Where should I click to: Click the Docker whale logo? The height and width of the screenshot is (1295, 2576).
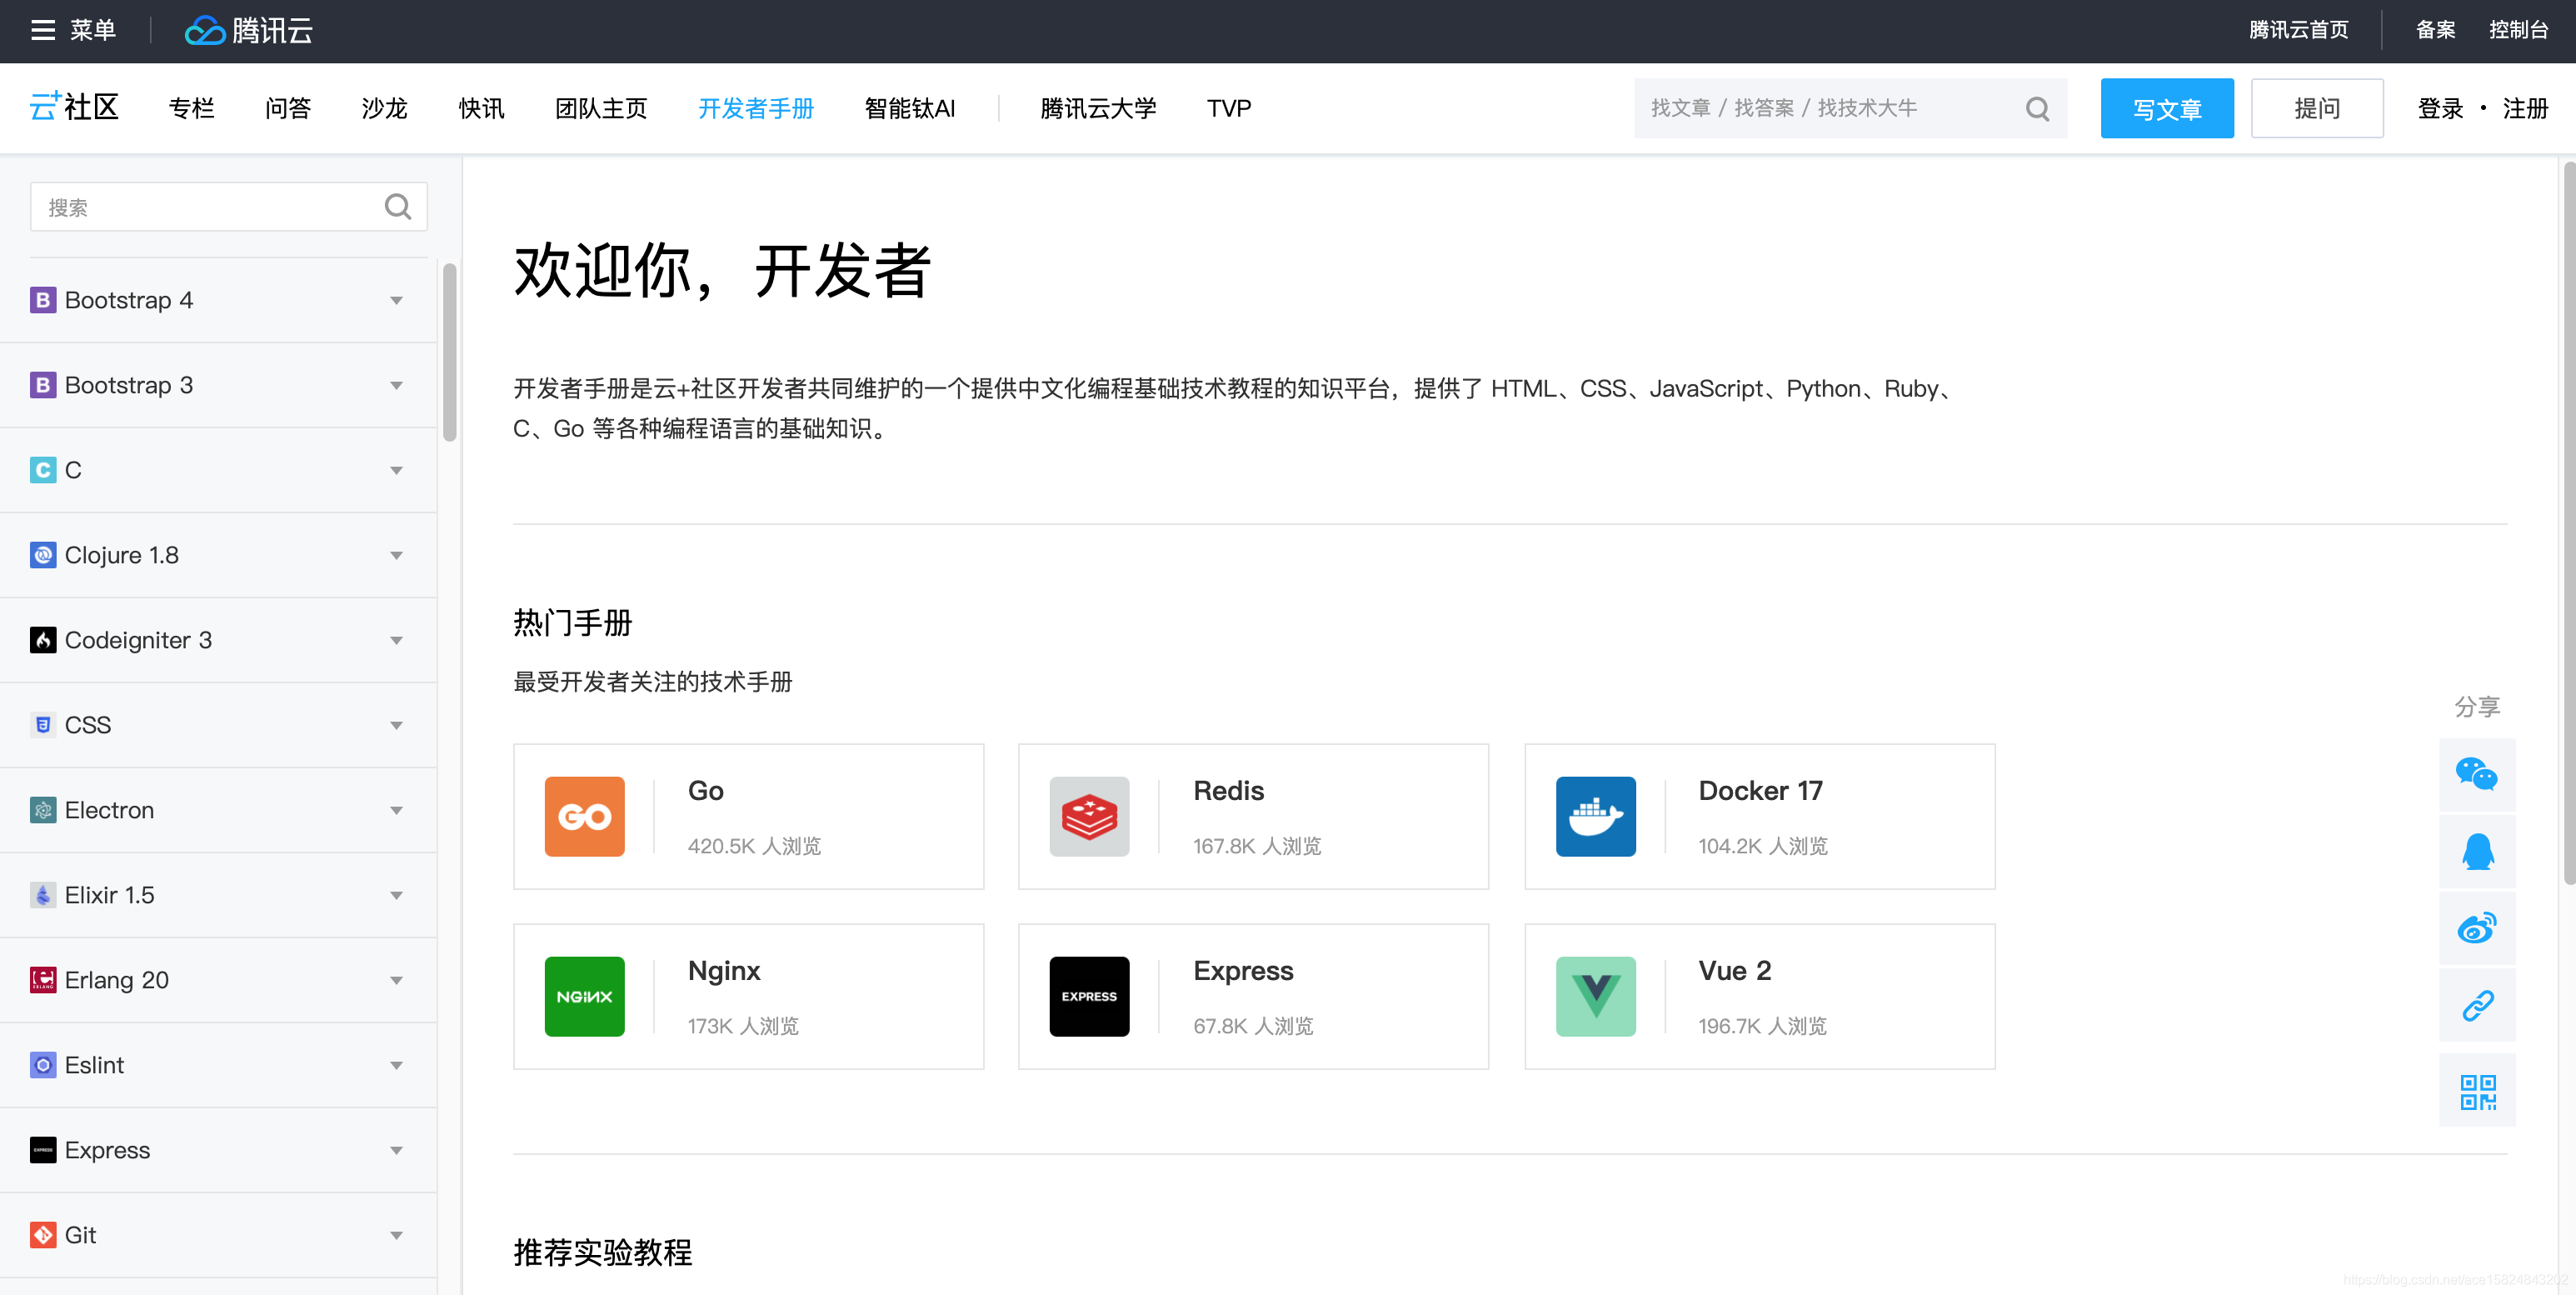coord(1596,816)
